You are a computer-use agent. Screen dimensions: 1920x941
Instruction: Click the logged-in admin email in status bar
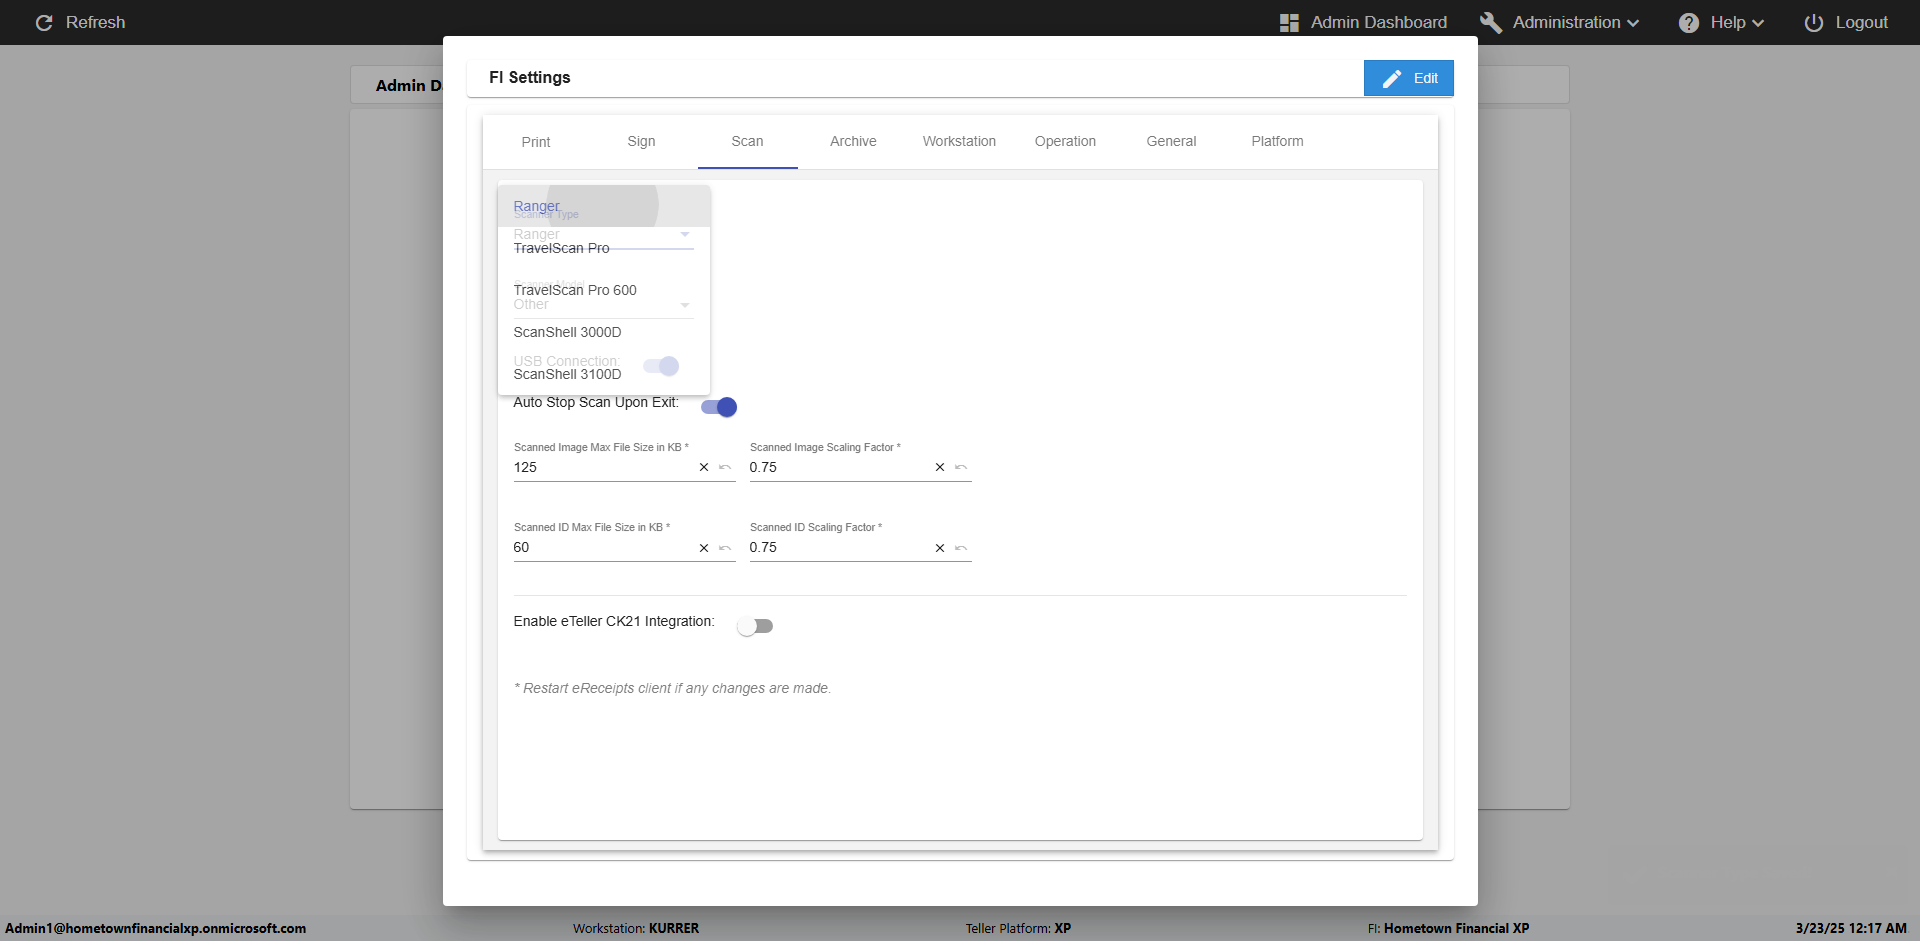pos(156,928)
